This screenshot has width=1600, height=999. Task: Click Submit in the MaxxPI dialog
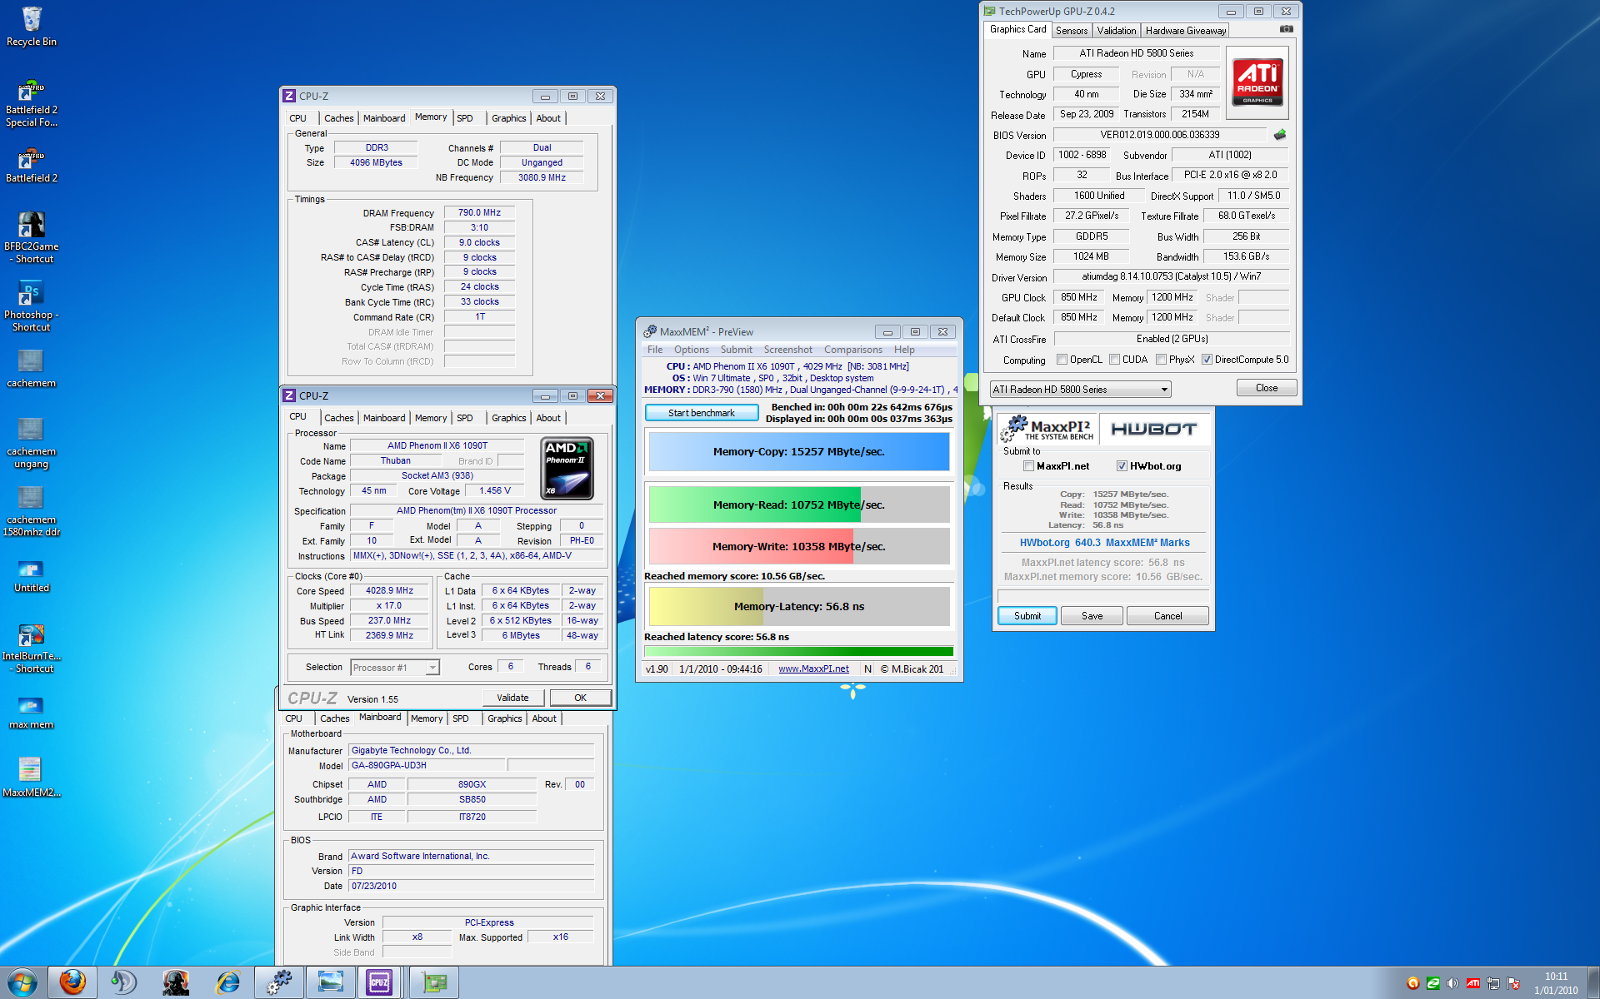pyautogui.click(x=1027, y=616)
